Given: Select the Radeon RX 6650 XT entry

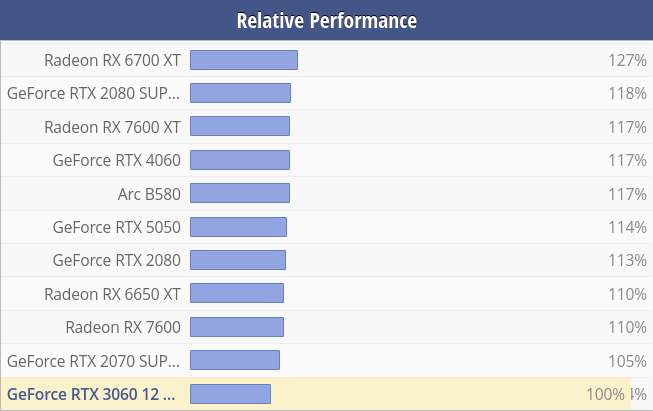Looking at the screenshot, I should click(x=112, y=294).
